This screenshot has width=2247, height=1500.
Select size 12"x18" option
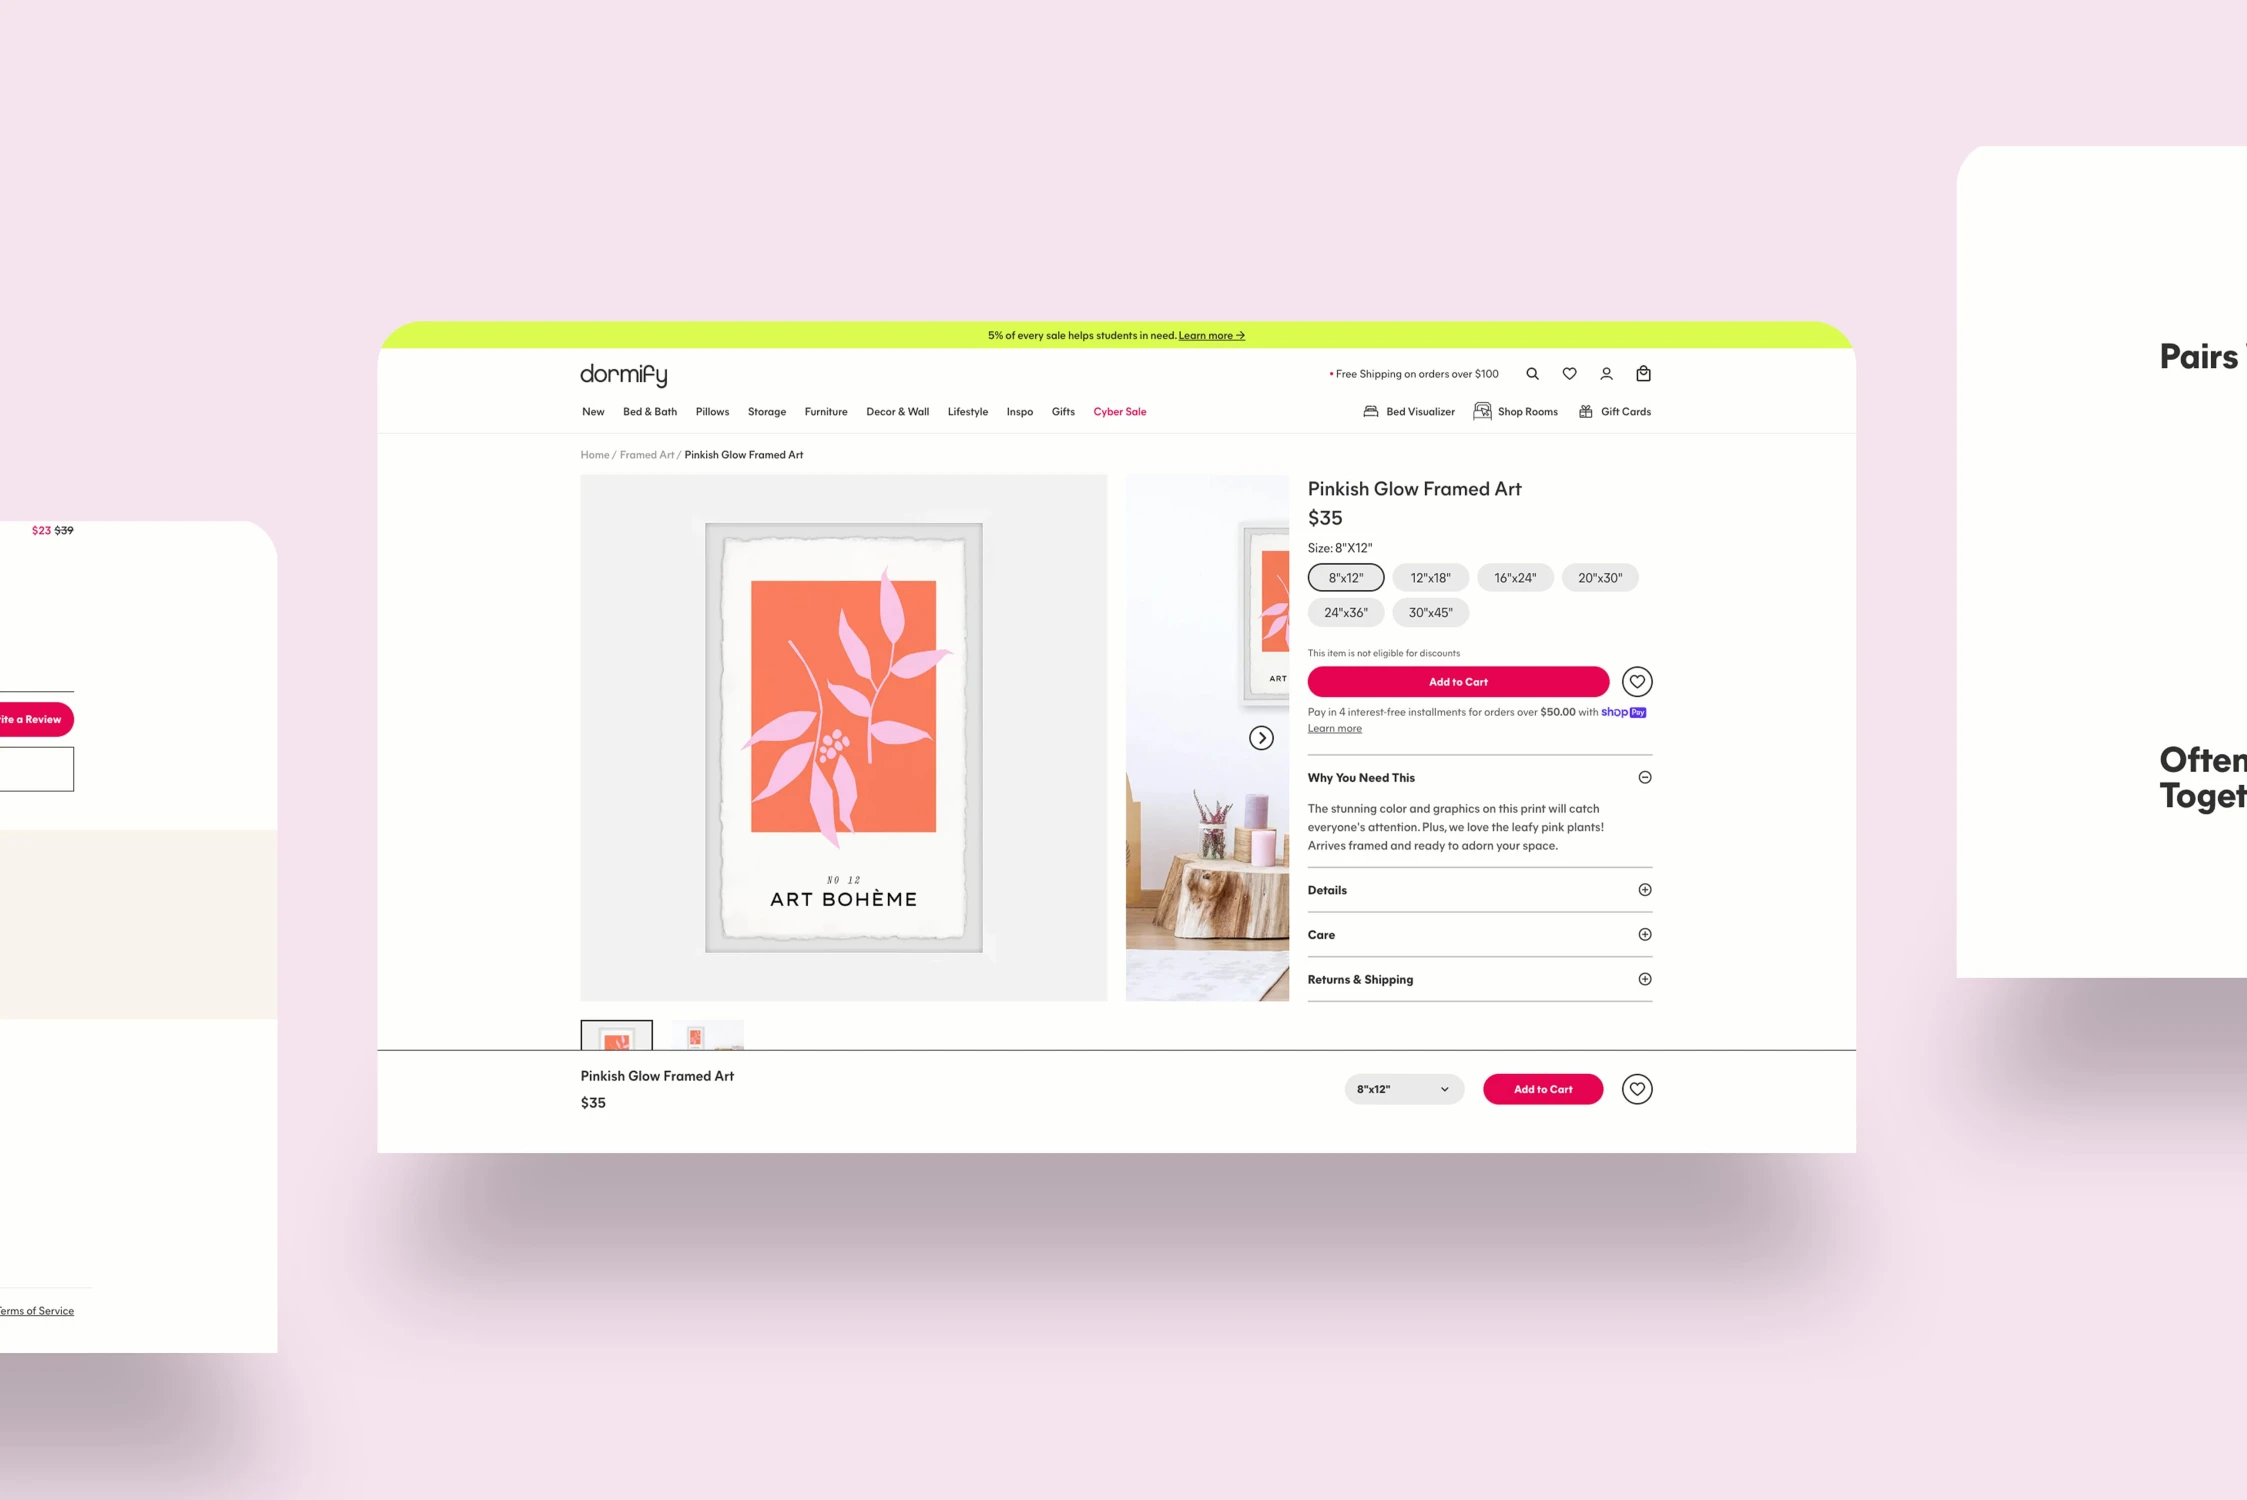[x=1430, y=578]
